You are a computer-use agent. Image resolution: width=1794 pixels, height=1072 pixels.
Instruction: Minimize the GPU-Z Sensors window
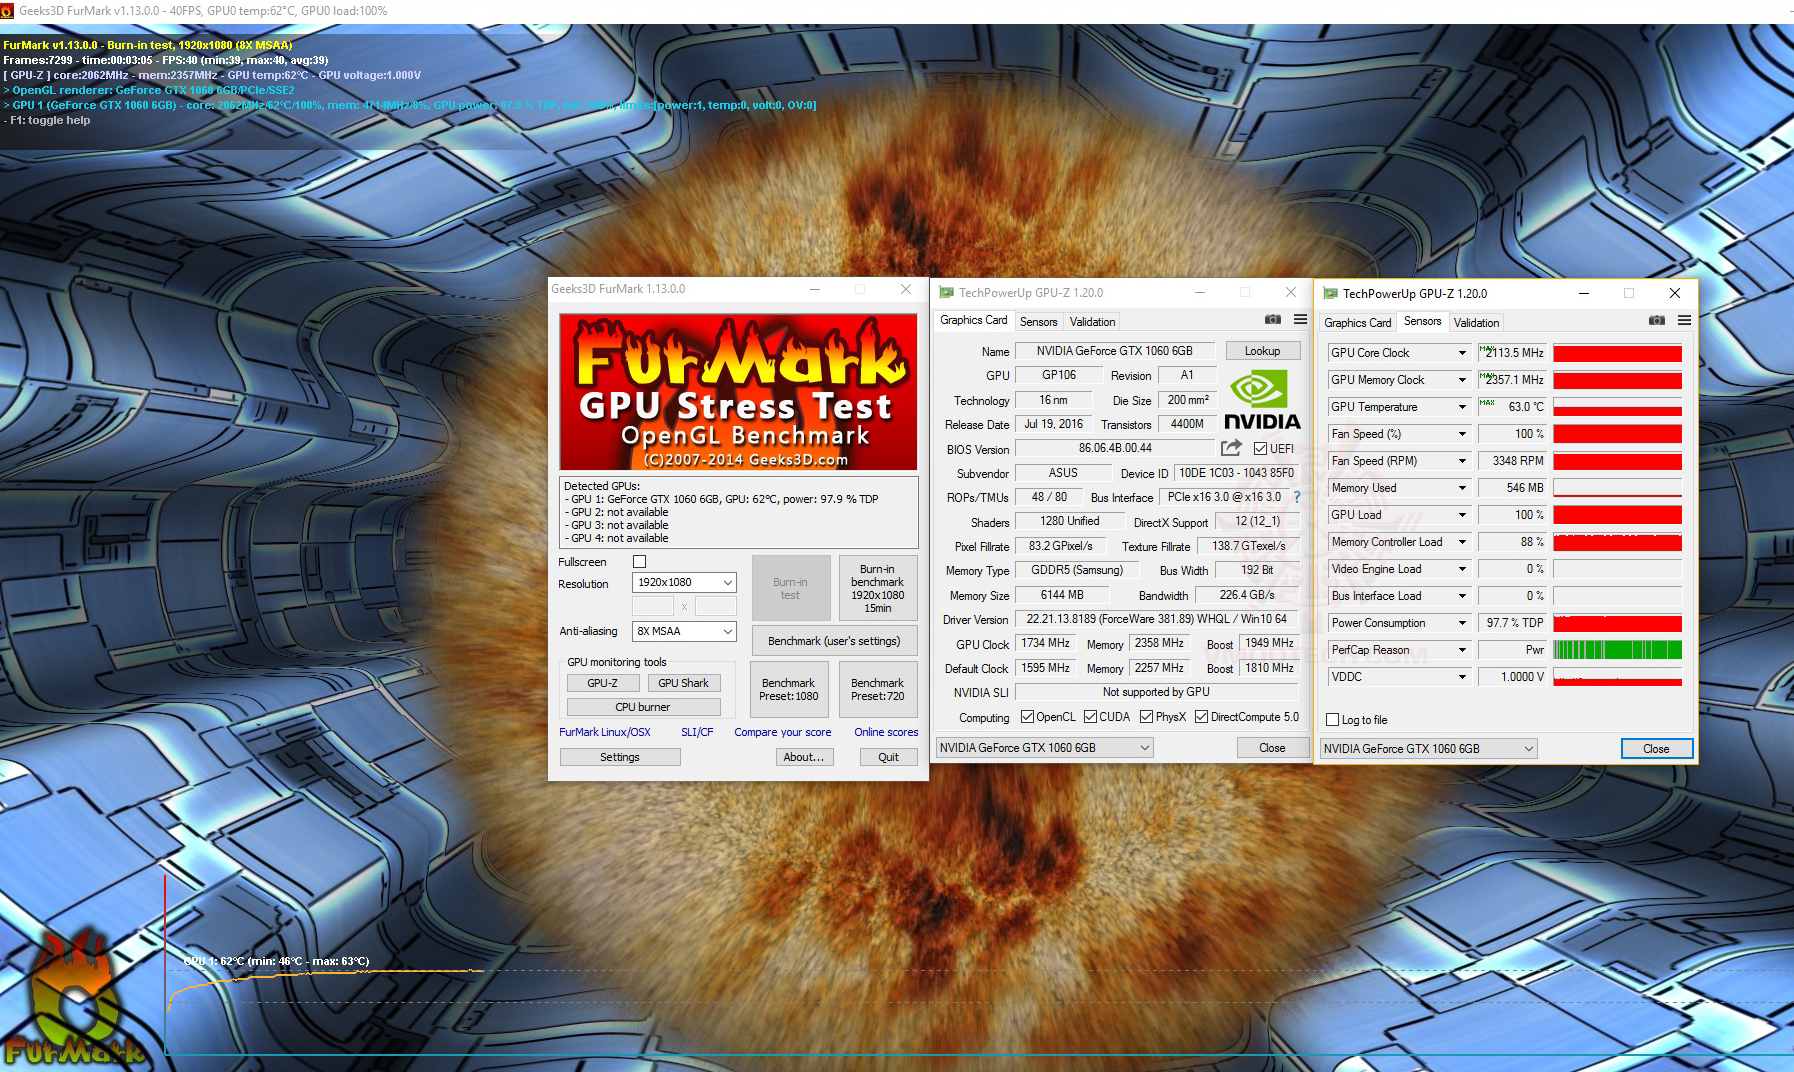(x=1584, y=293)
